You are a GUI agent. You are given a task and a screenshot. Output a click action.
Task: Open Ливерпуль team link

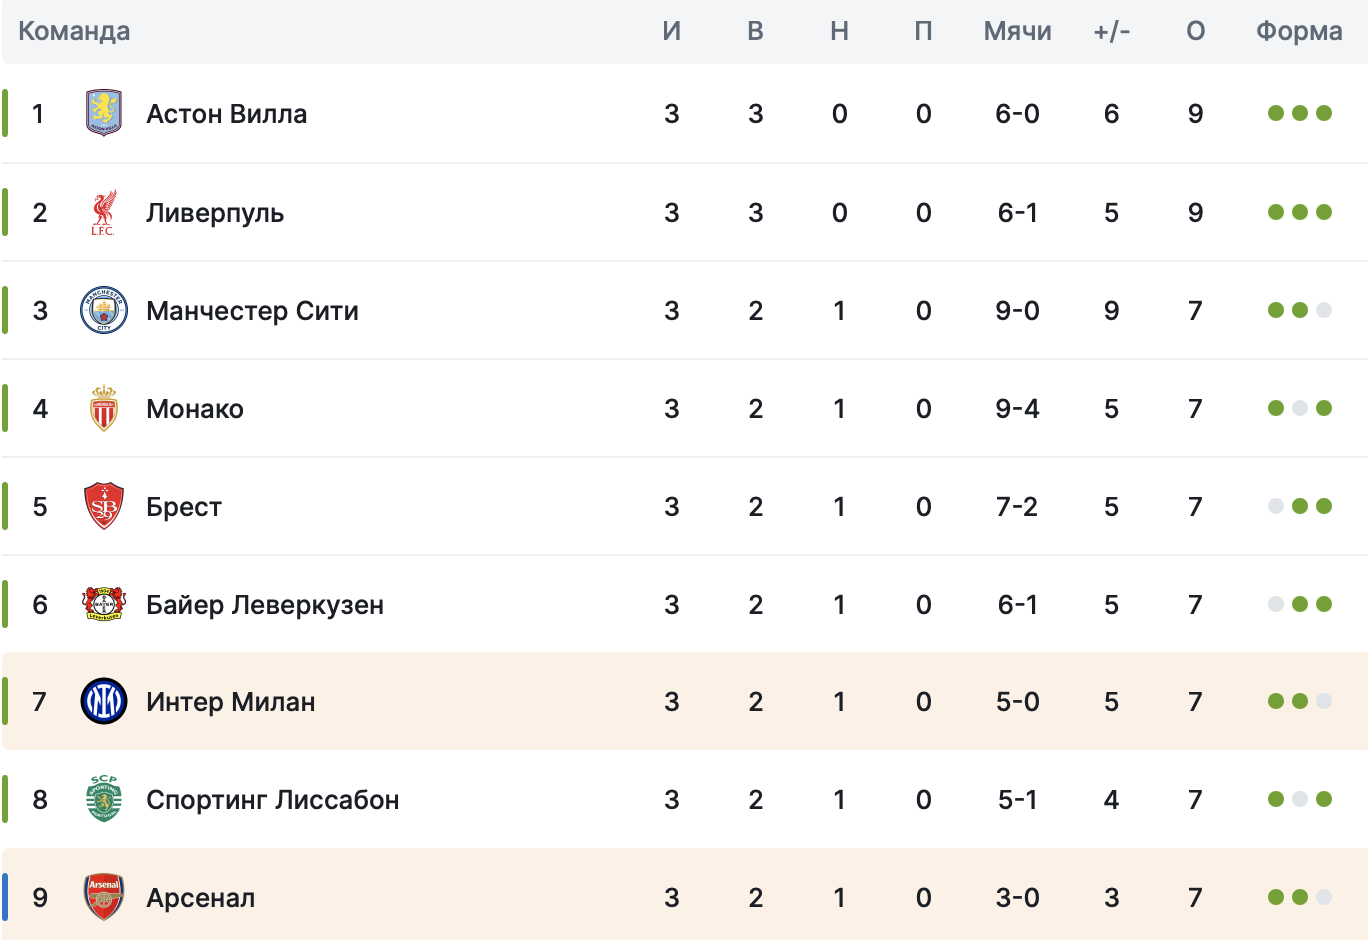pos(215,213)
